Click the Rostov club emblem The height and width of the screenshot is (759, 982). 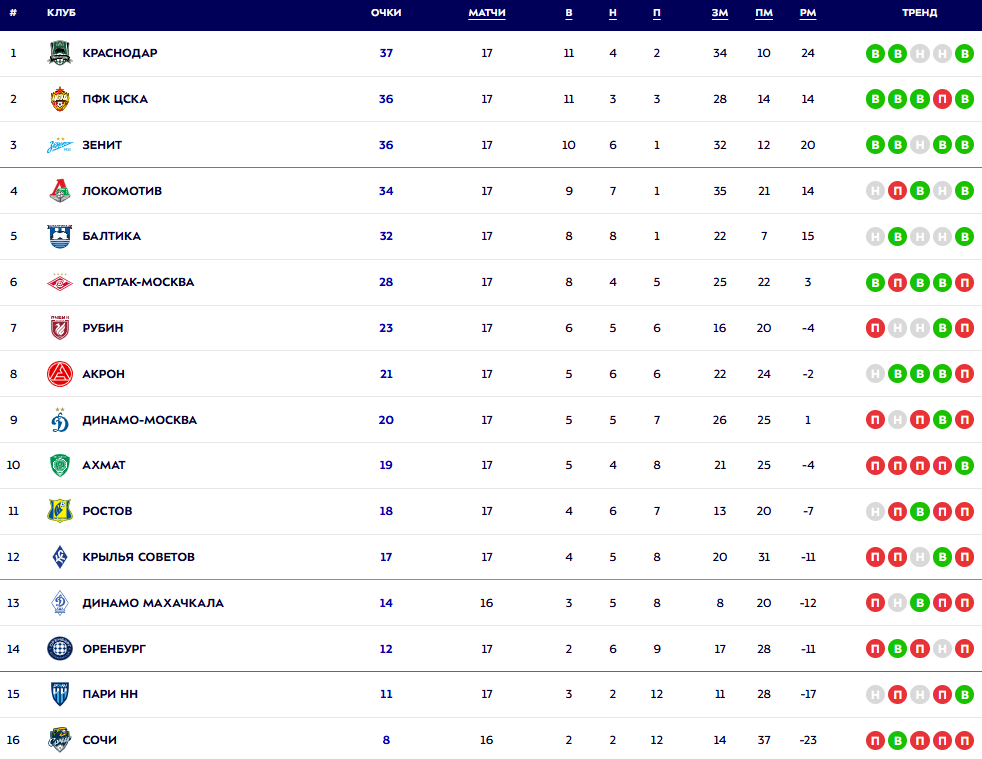(60, 511)
